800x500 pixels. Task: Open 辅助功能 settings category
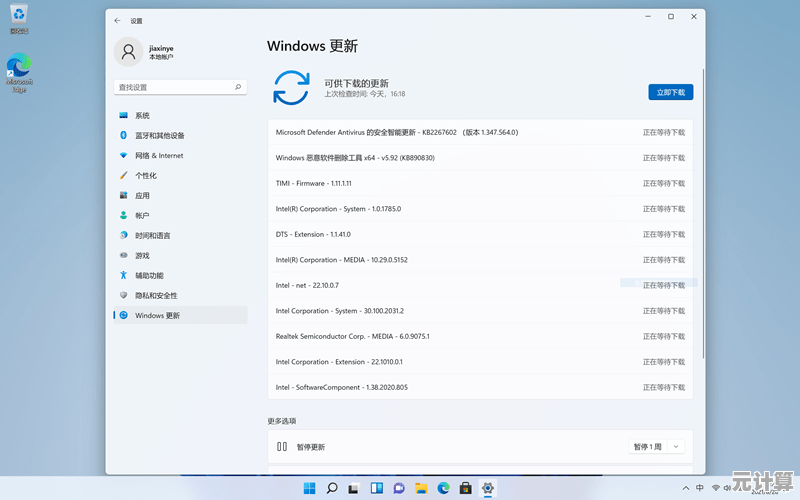pyautogui.click(x=180, y=275)
